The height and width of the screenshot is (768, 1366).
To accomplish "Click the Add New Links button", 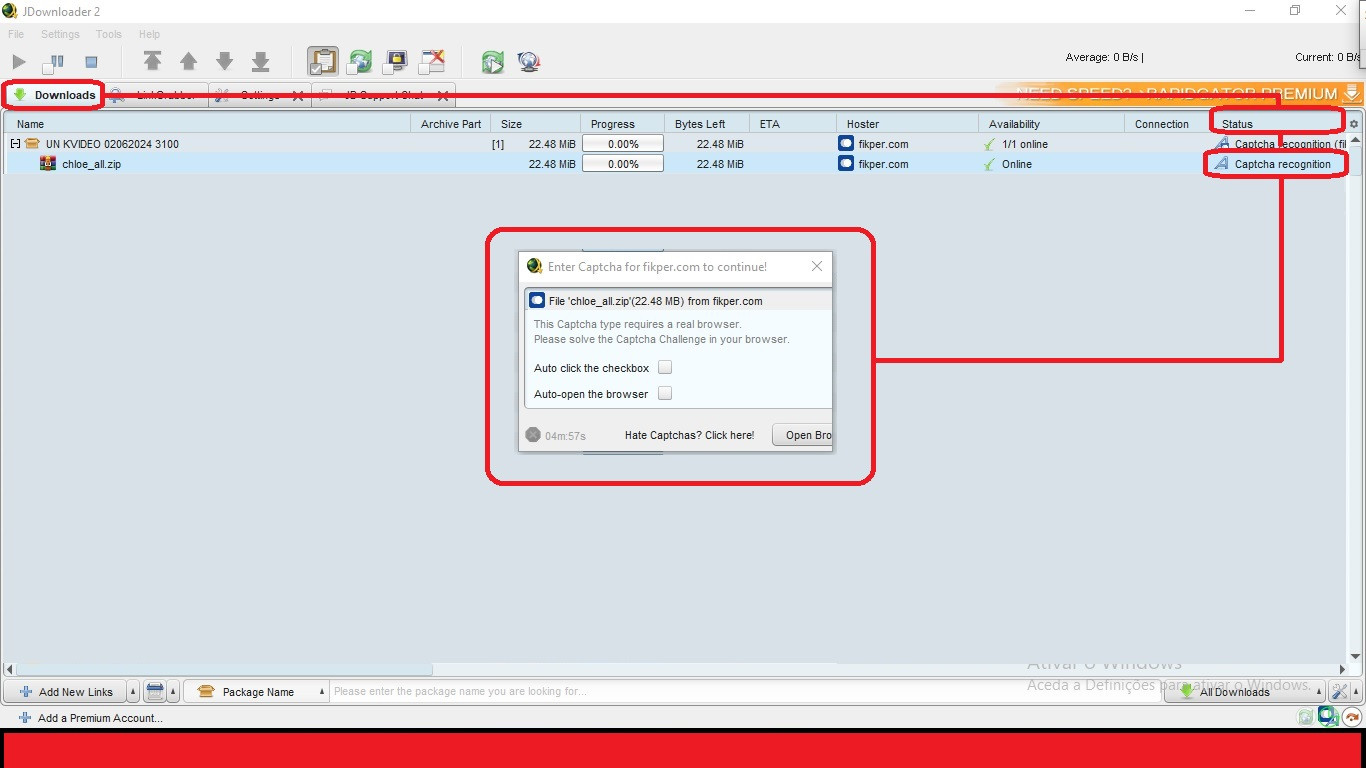I will (65, 692).
